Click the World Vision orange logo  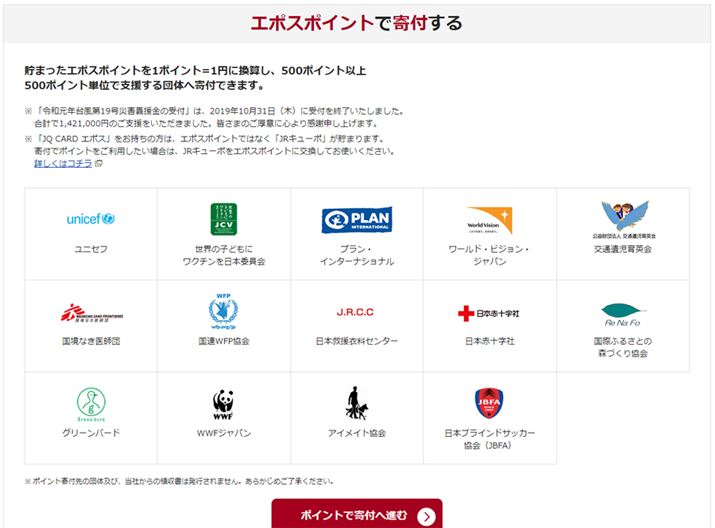489,220
